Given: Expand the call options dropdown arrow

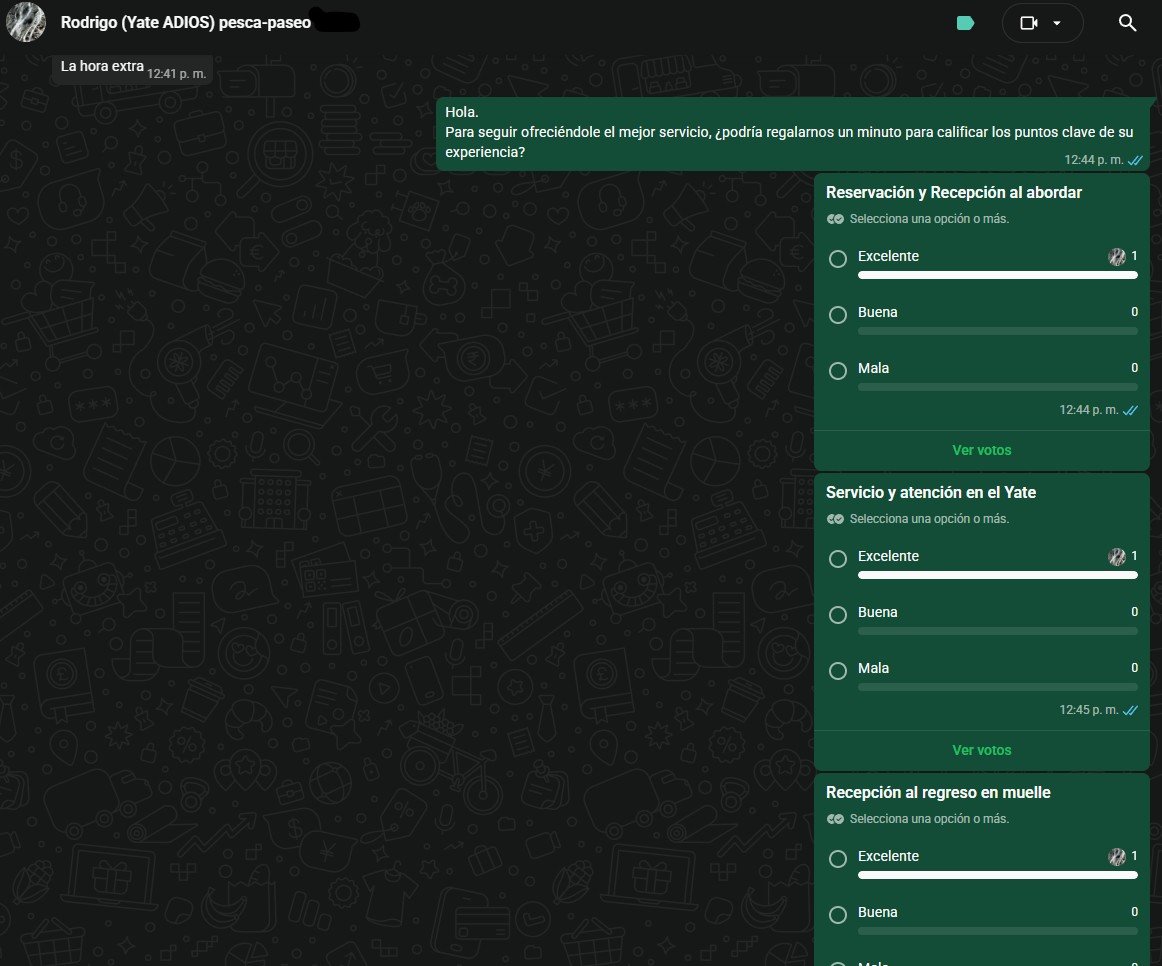Looking at the screenshot, I should click(1057, 23).
